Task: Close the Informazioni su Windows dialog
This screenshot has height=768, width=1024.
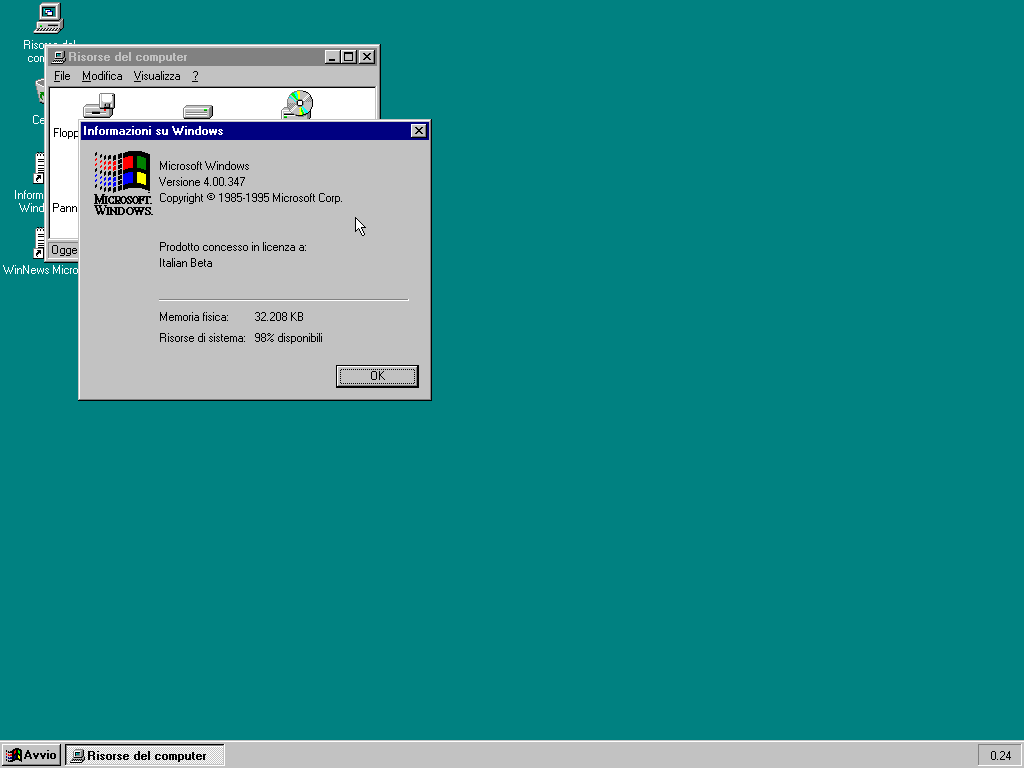Action: (418, 131)
